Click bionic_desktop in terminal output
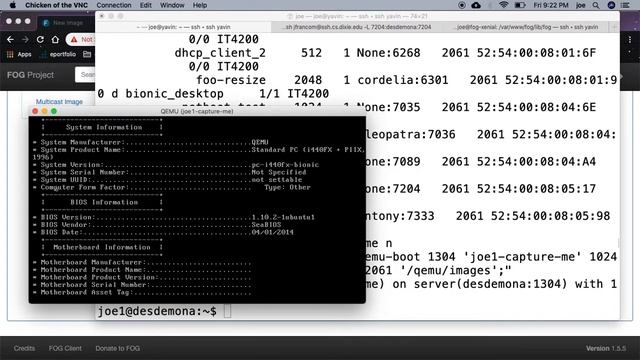 pos(174,94)
